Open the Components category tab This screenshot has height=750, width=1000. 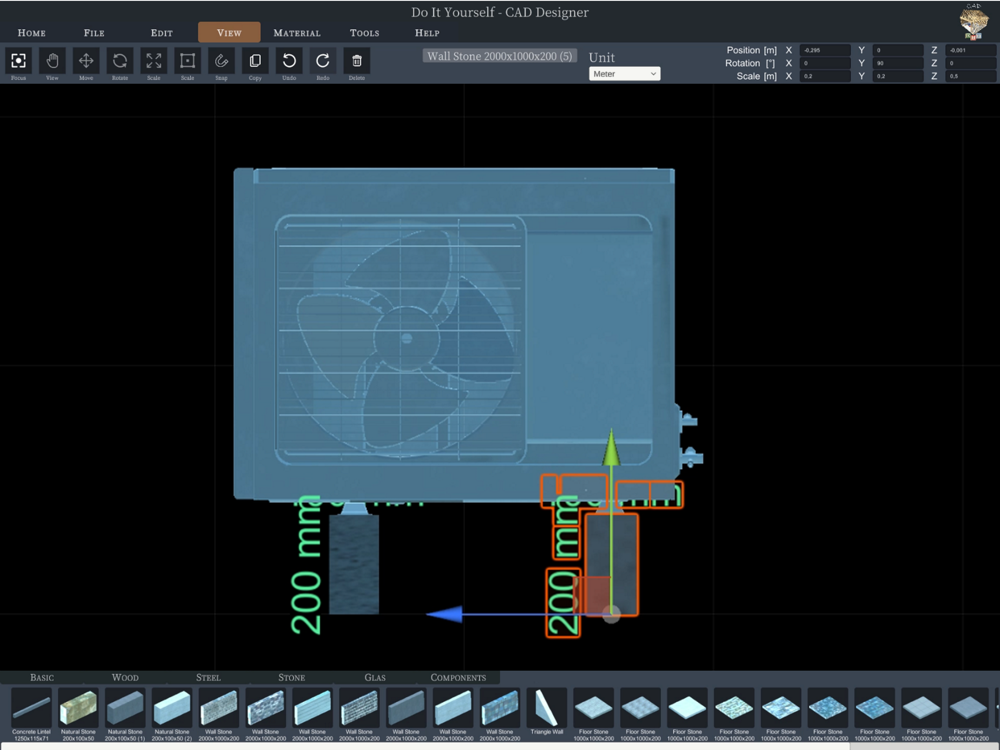click(458, 678)
